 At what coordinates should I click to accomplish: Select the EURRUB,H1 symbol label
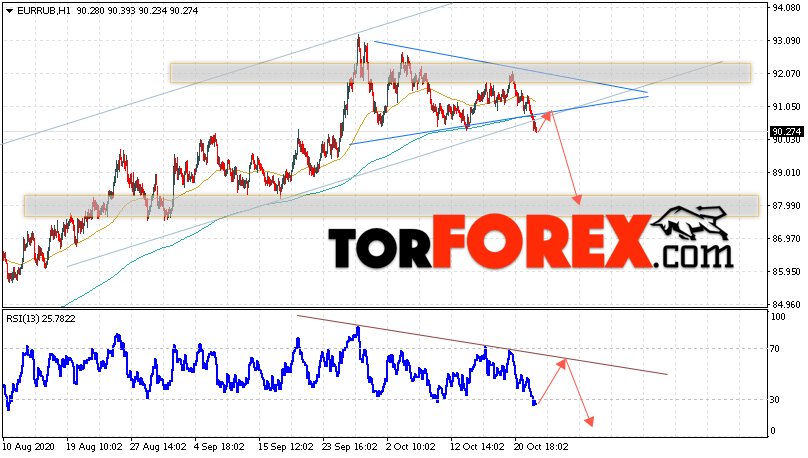point(44,11)
